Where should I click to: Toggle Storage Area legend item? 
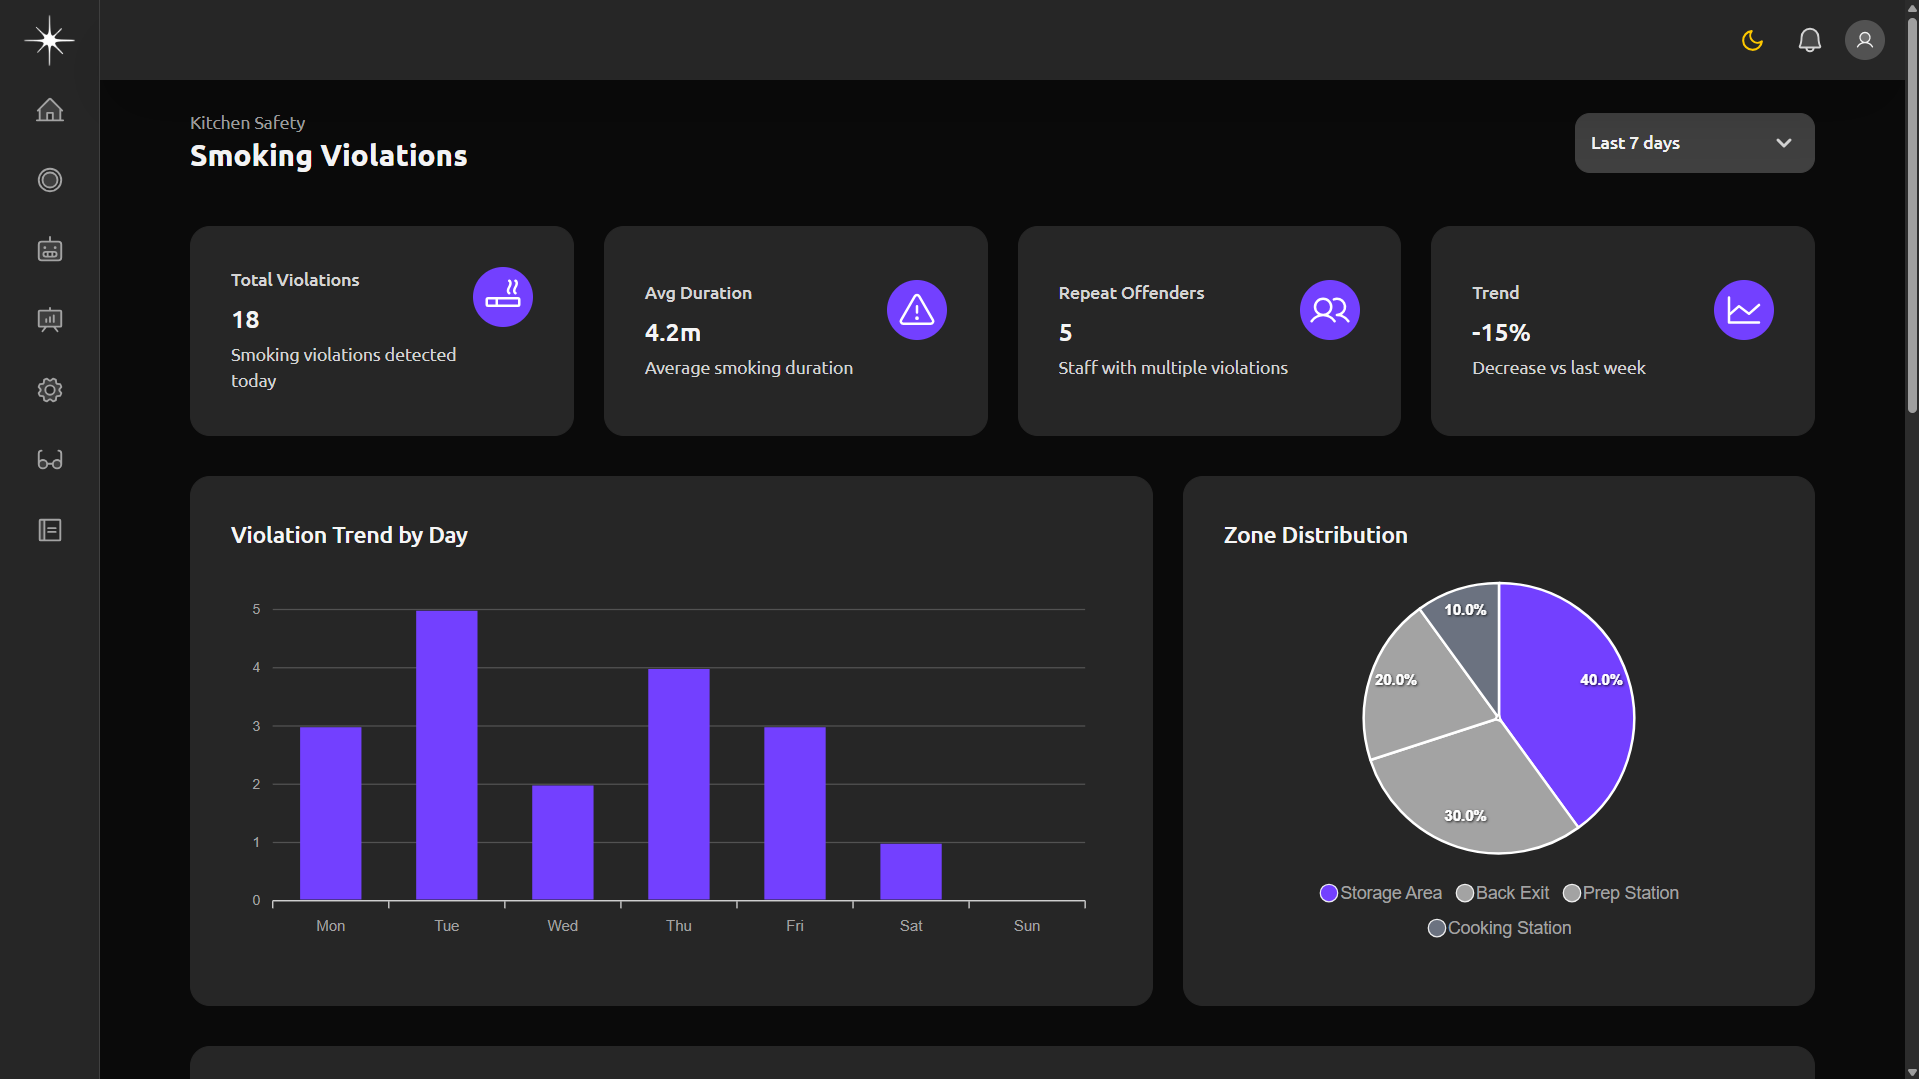pyautogui.click(x=1380, y=893)
